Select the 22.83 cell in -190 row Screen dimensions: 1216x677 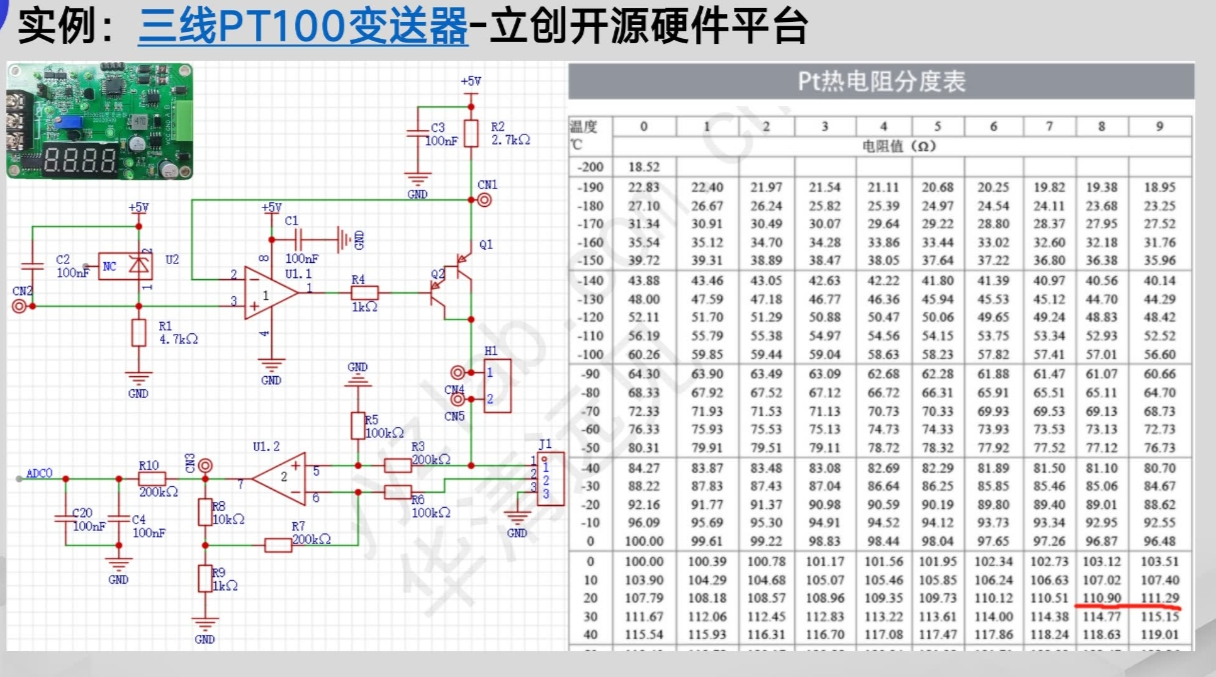[645, 187]
